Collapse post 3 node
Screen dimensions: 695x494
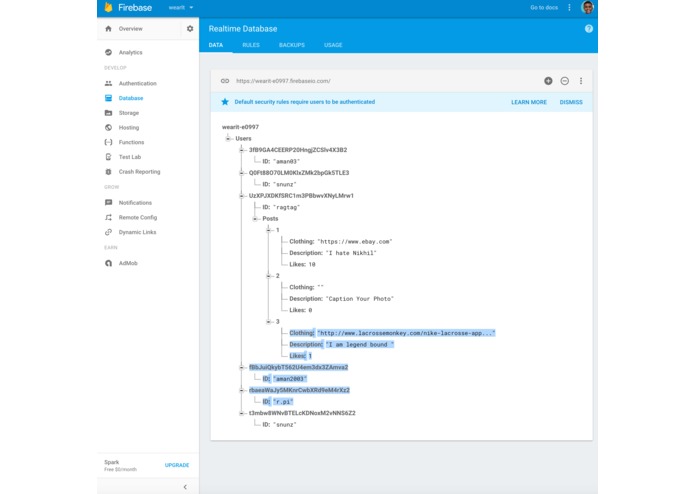pos(269,322)
